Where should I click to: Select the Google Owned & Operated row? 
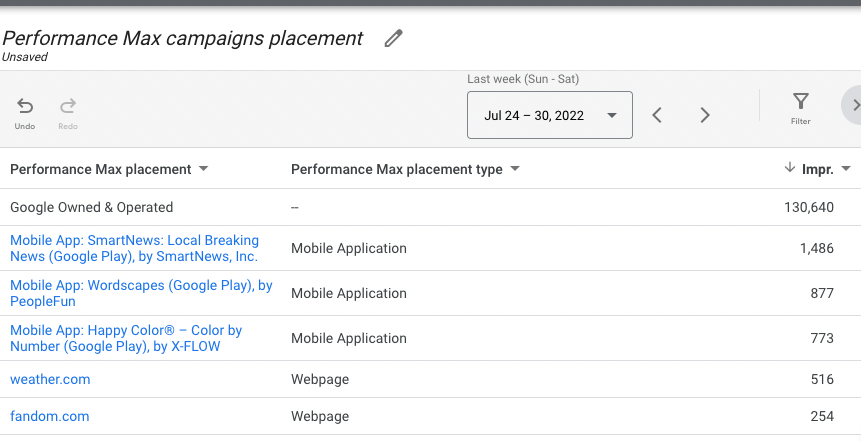coord(92,208)
